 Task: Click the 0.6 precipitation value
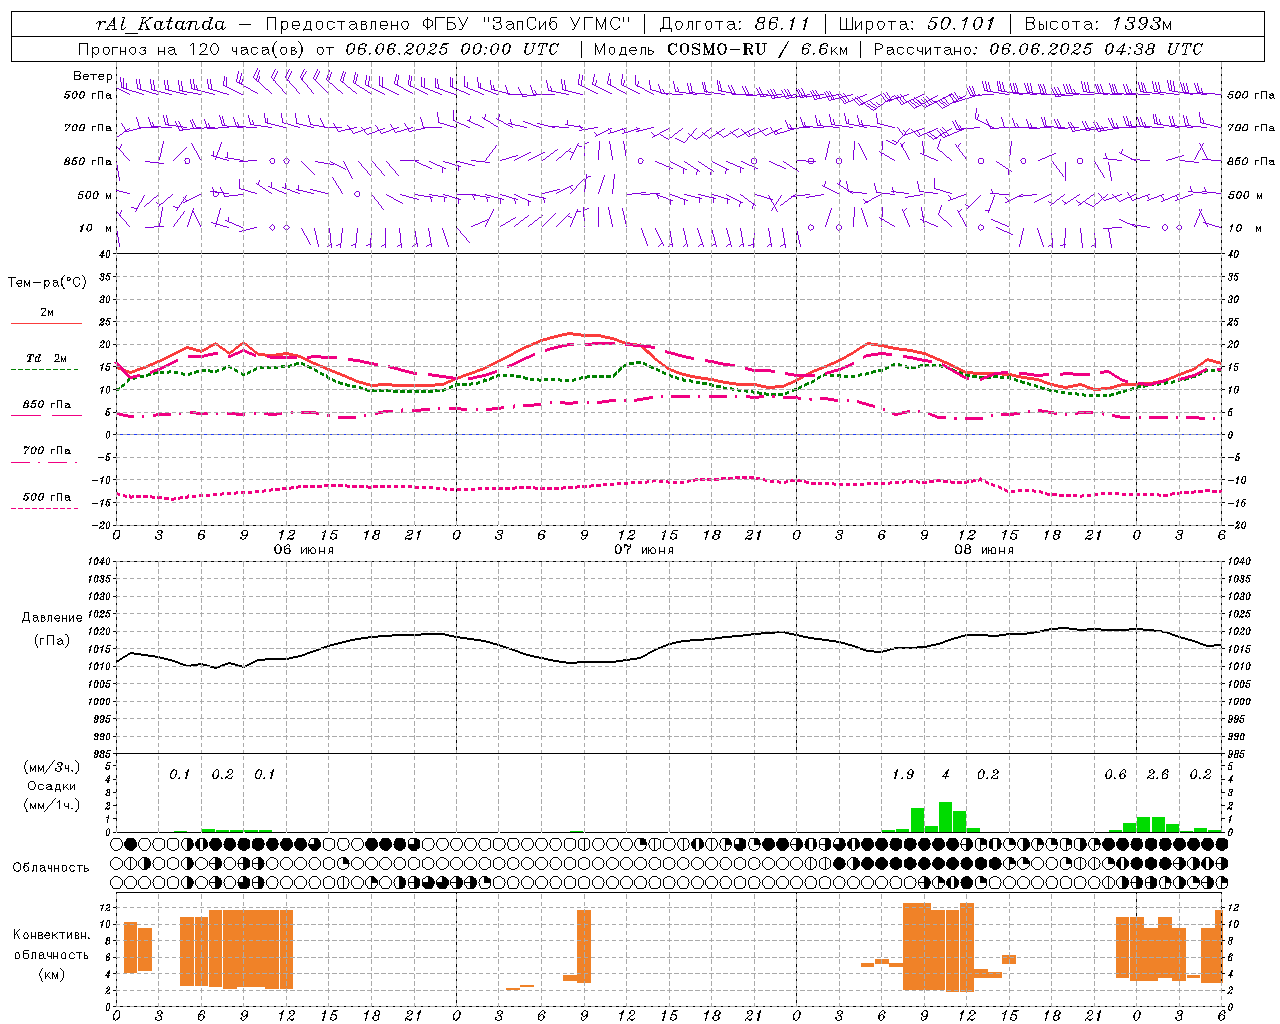point(1116,775)
